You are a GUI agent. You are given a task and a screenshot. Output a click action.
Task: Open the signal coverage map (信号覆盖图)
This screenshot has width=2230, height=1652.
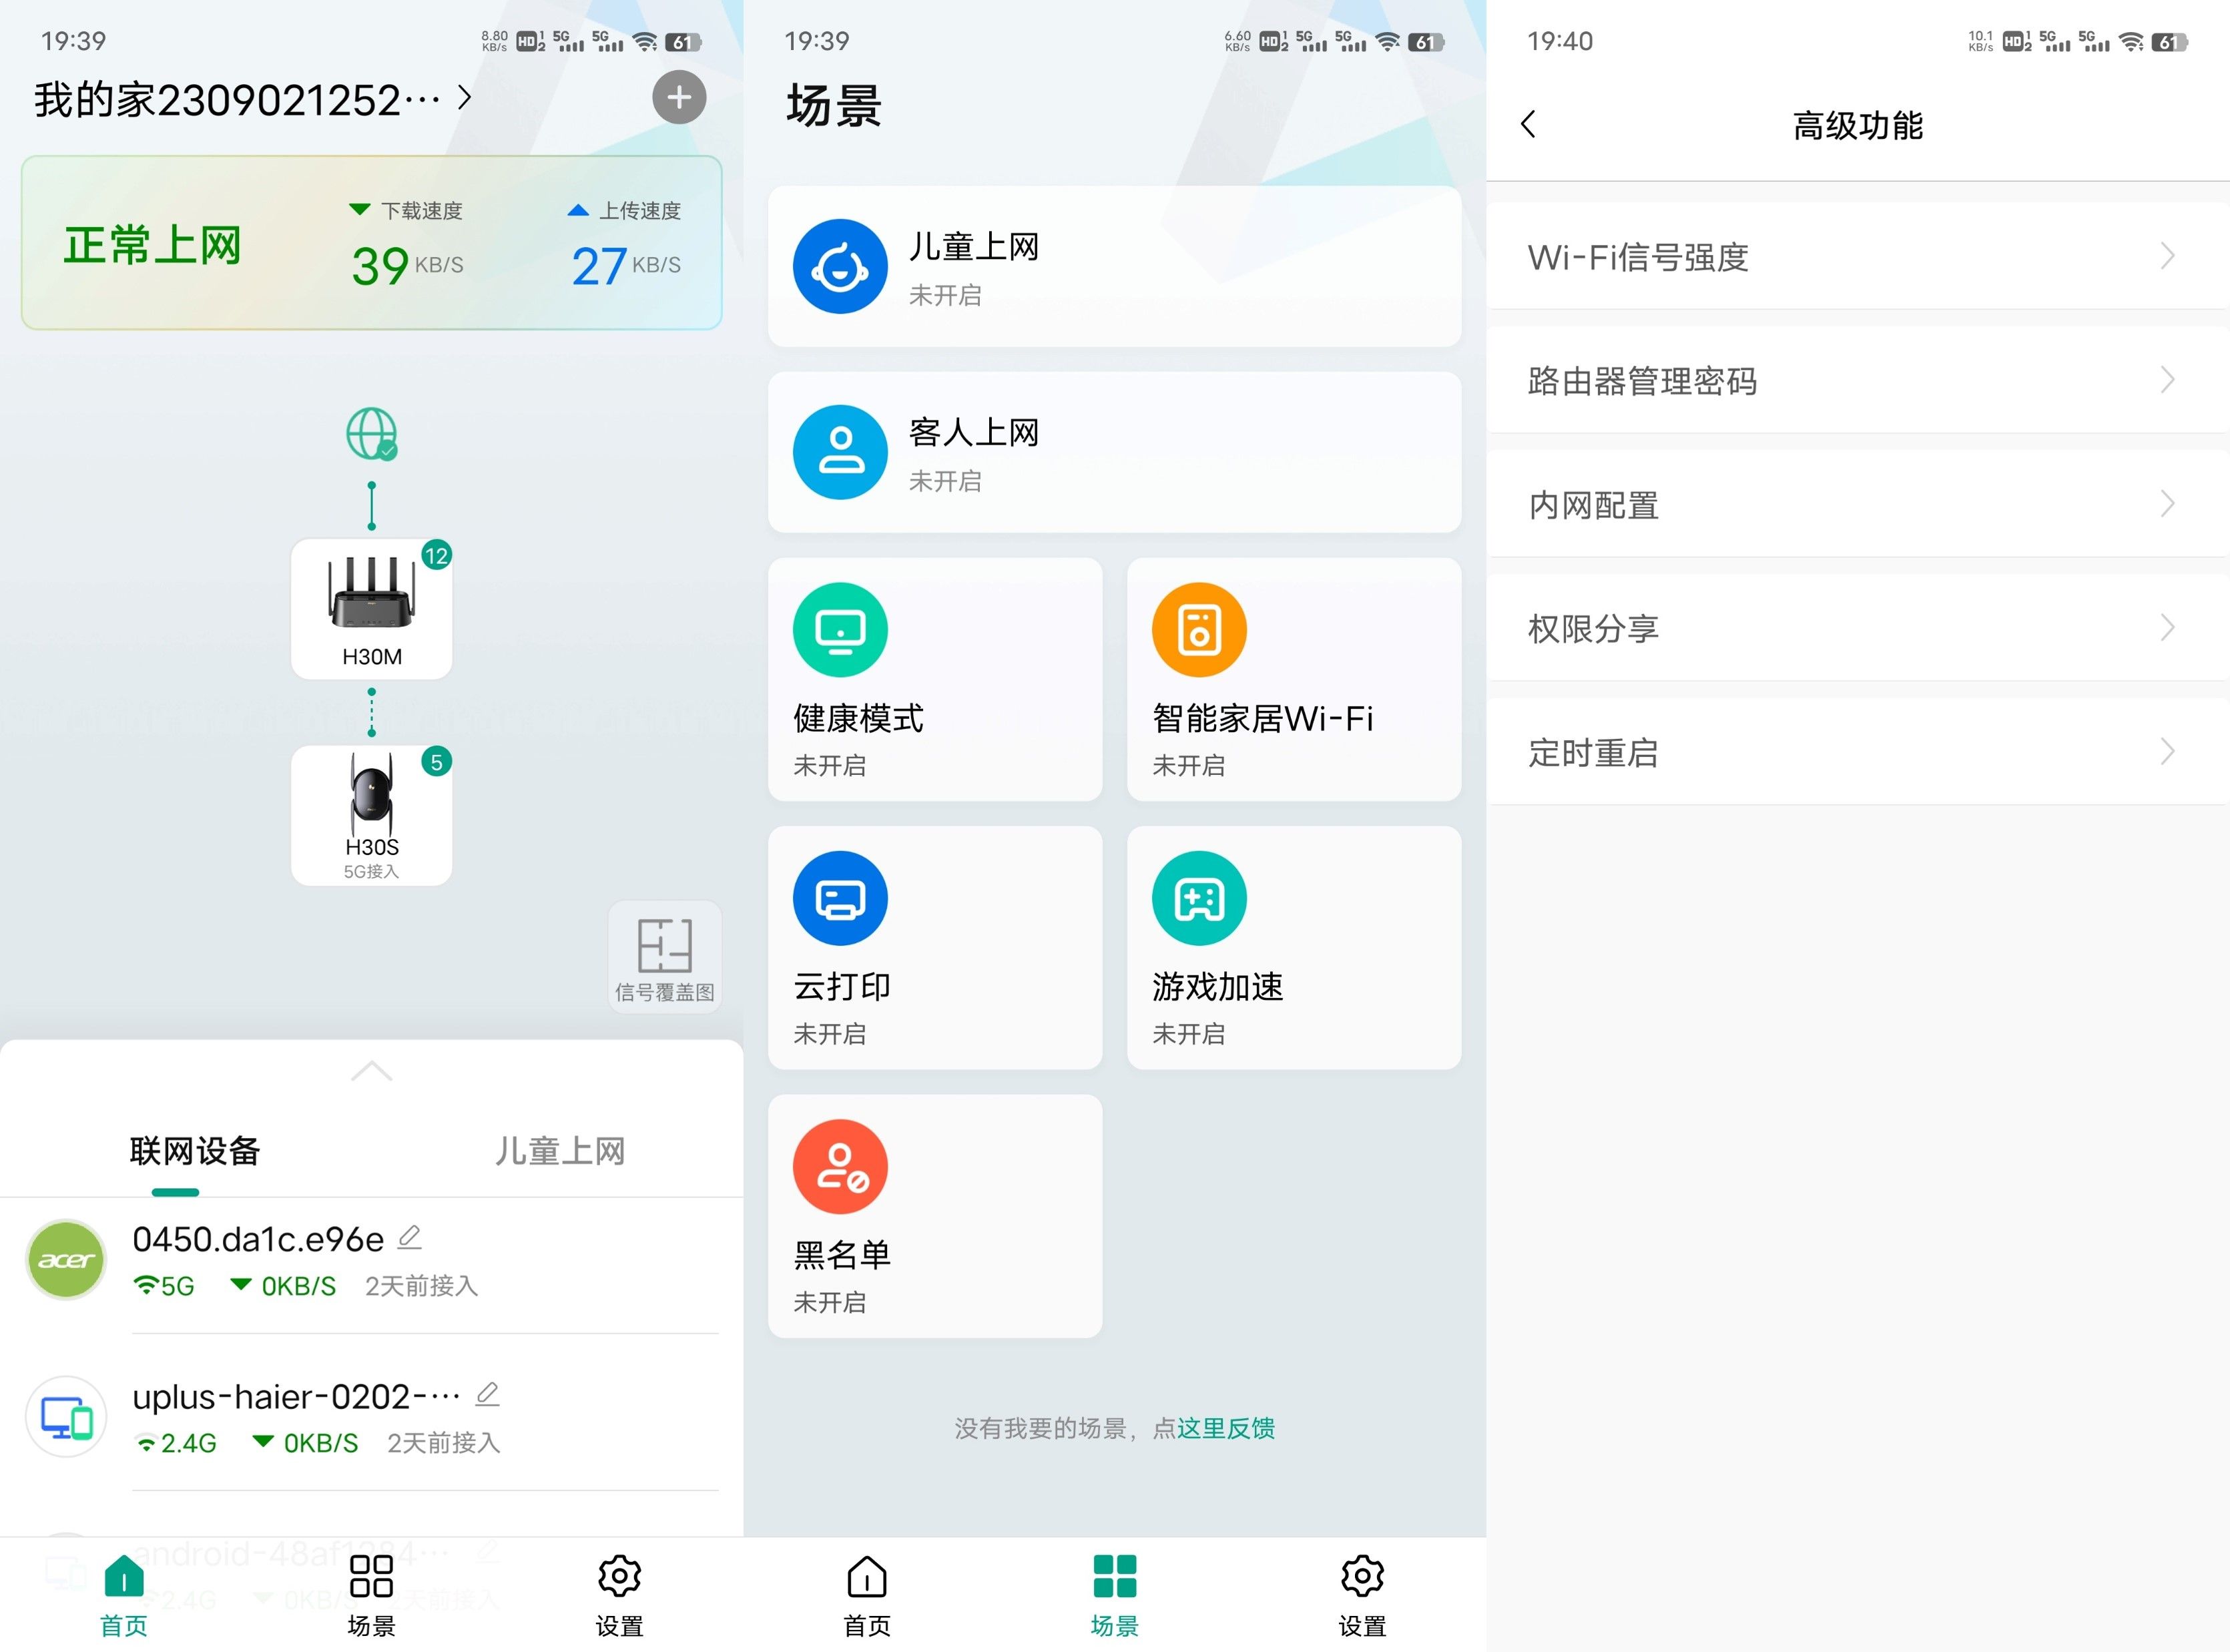(665, 958)
